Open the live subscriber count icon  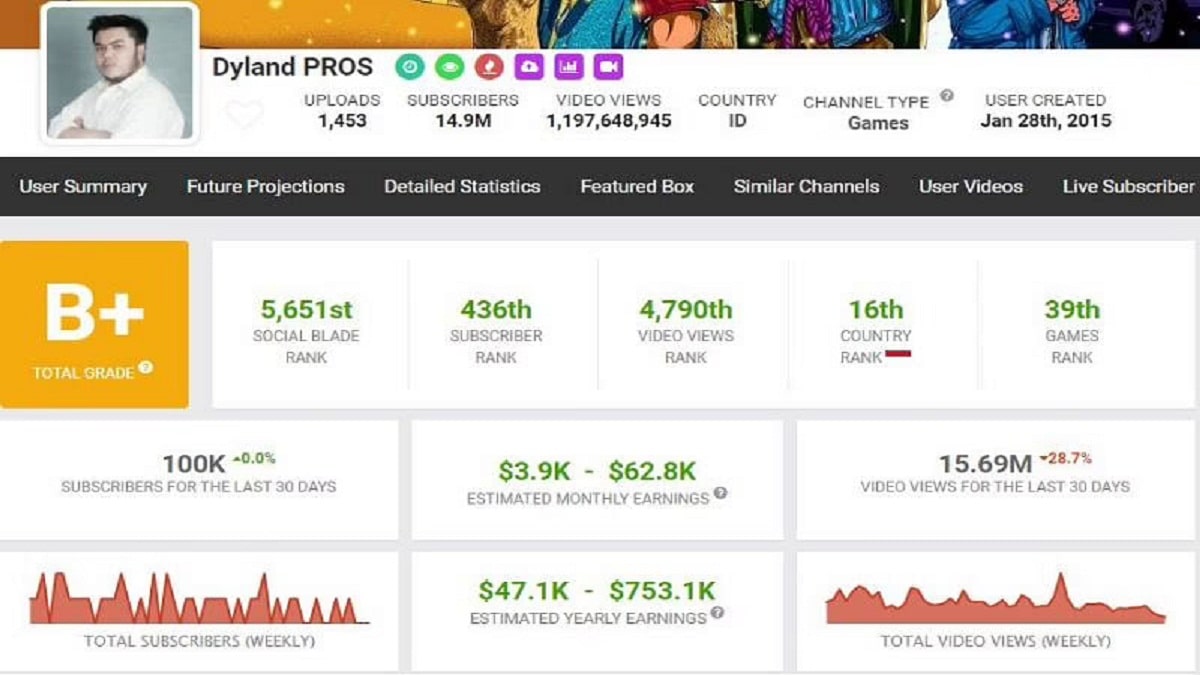410,67
